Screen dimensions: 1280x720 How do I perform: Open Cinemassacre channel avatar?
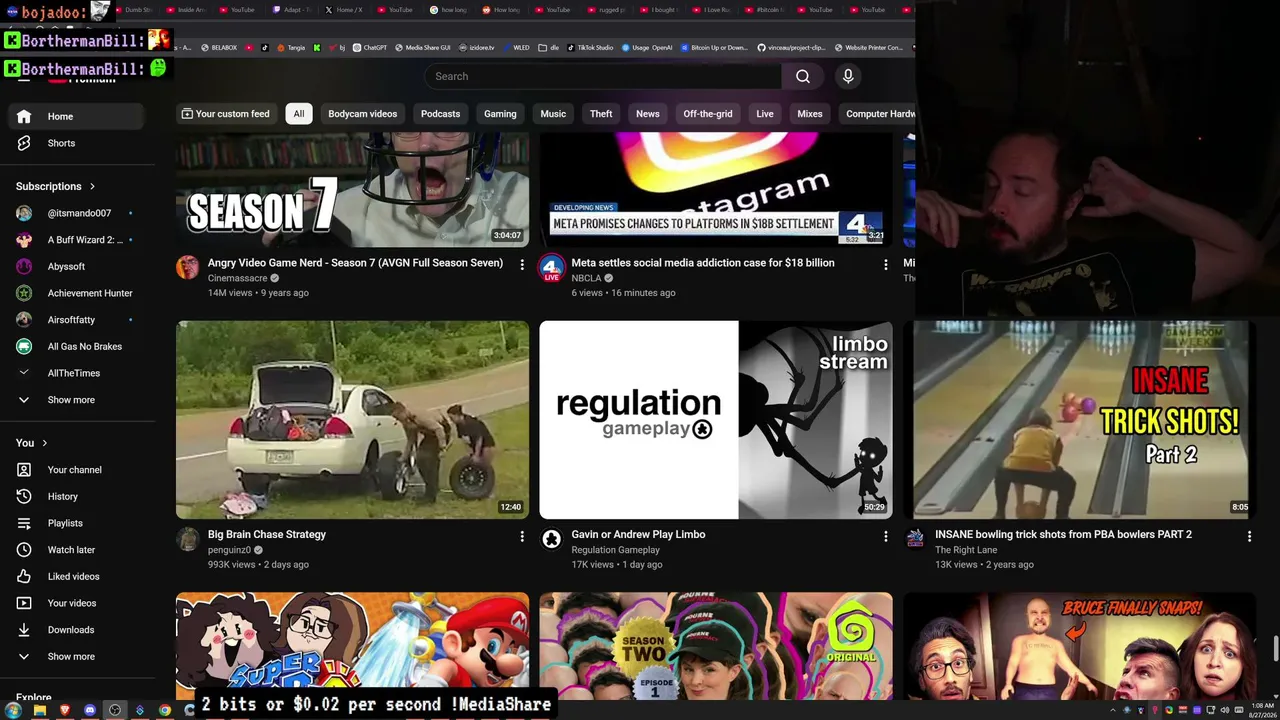[187, 267]
